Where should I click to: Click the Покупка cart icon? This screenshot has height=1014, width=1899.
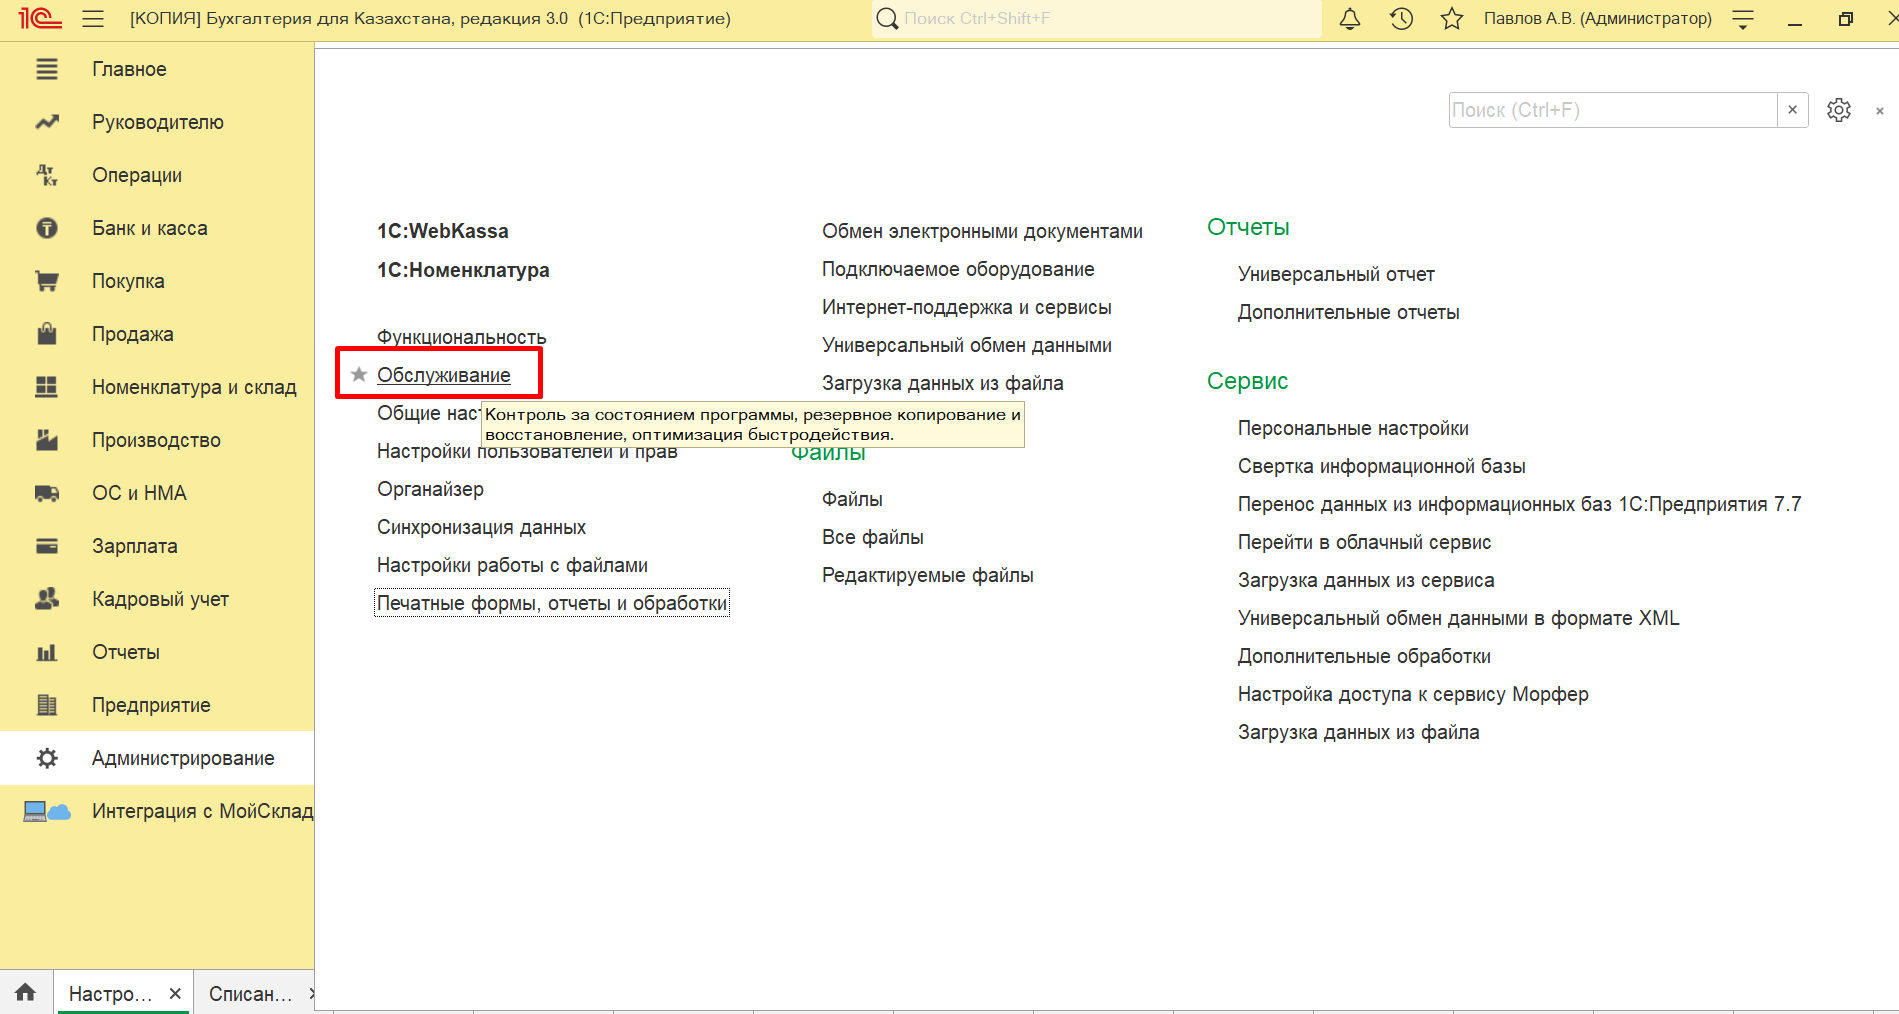pos(47,281)
